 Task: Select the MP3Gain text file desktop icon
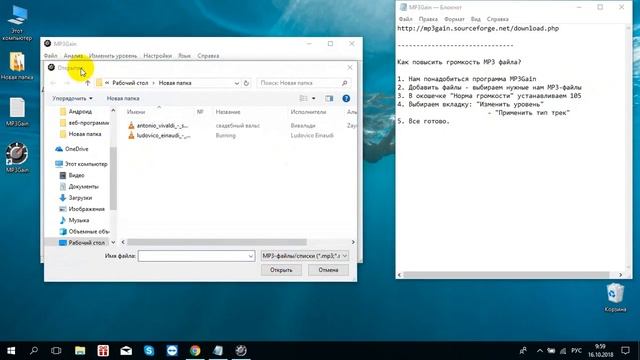(x=17, y=111)
